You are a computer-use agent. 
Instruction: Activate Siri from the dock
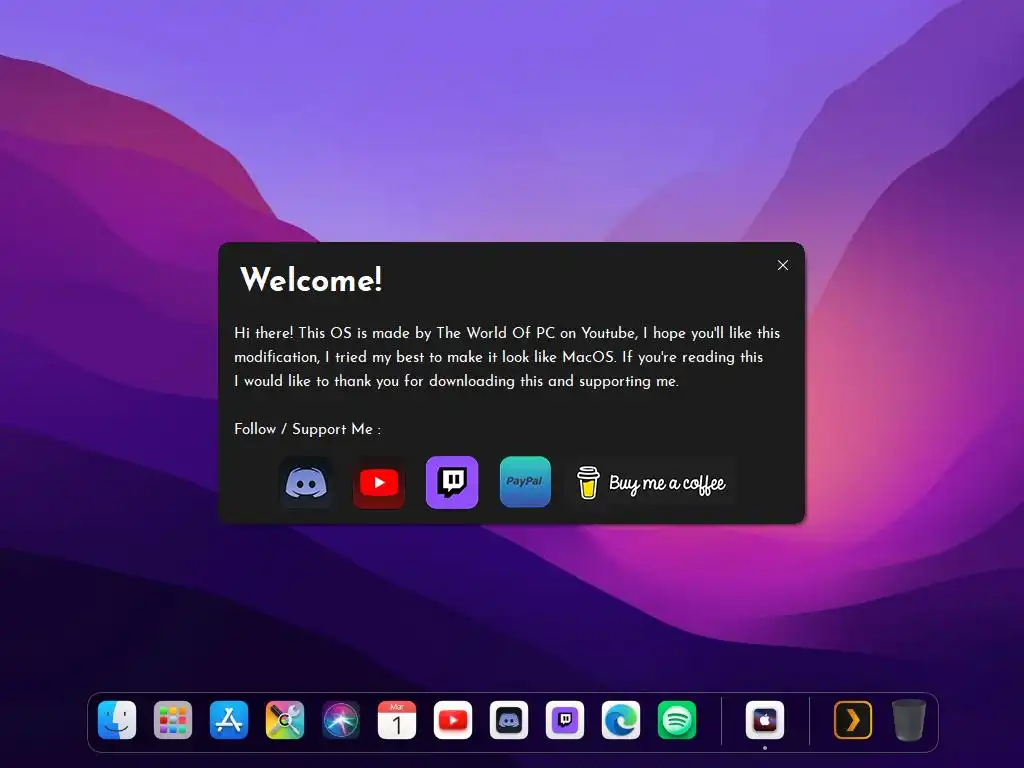tap(341, 720)
